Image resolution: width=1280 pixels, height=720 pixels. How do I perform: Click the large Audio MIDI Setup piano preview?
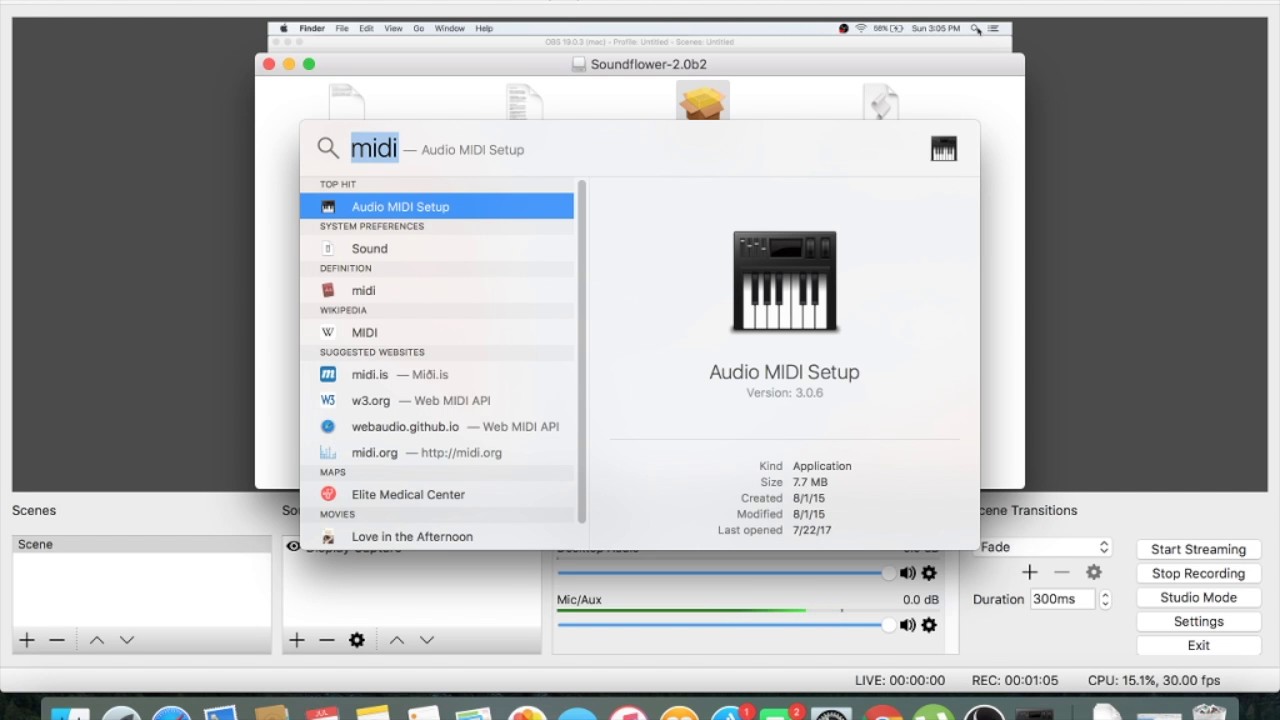[x=785, y=282]
